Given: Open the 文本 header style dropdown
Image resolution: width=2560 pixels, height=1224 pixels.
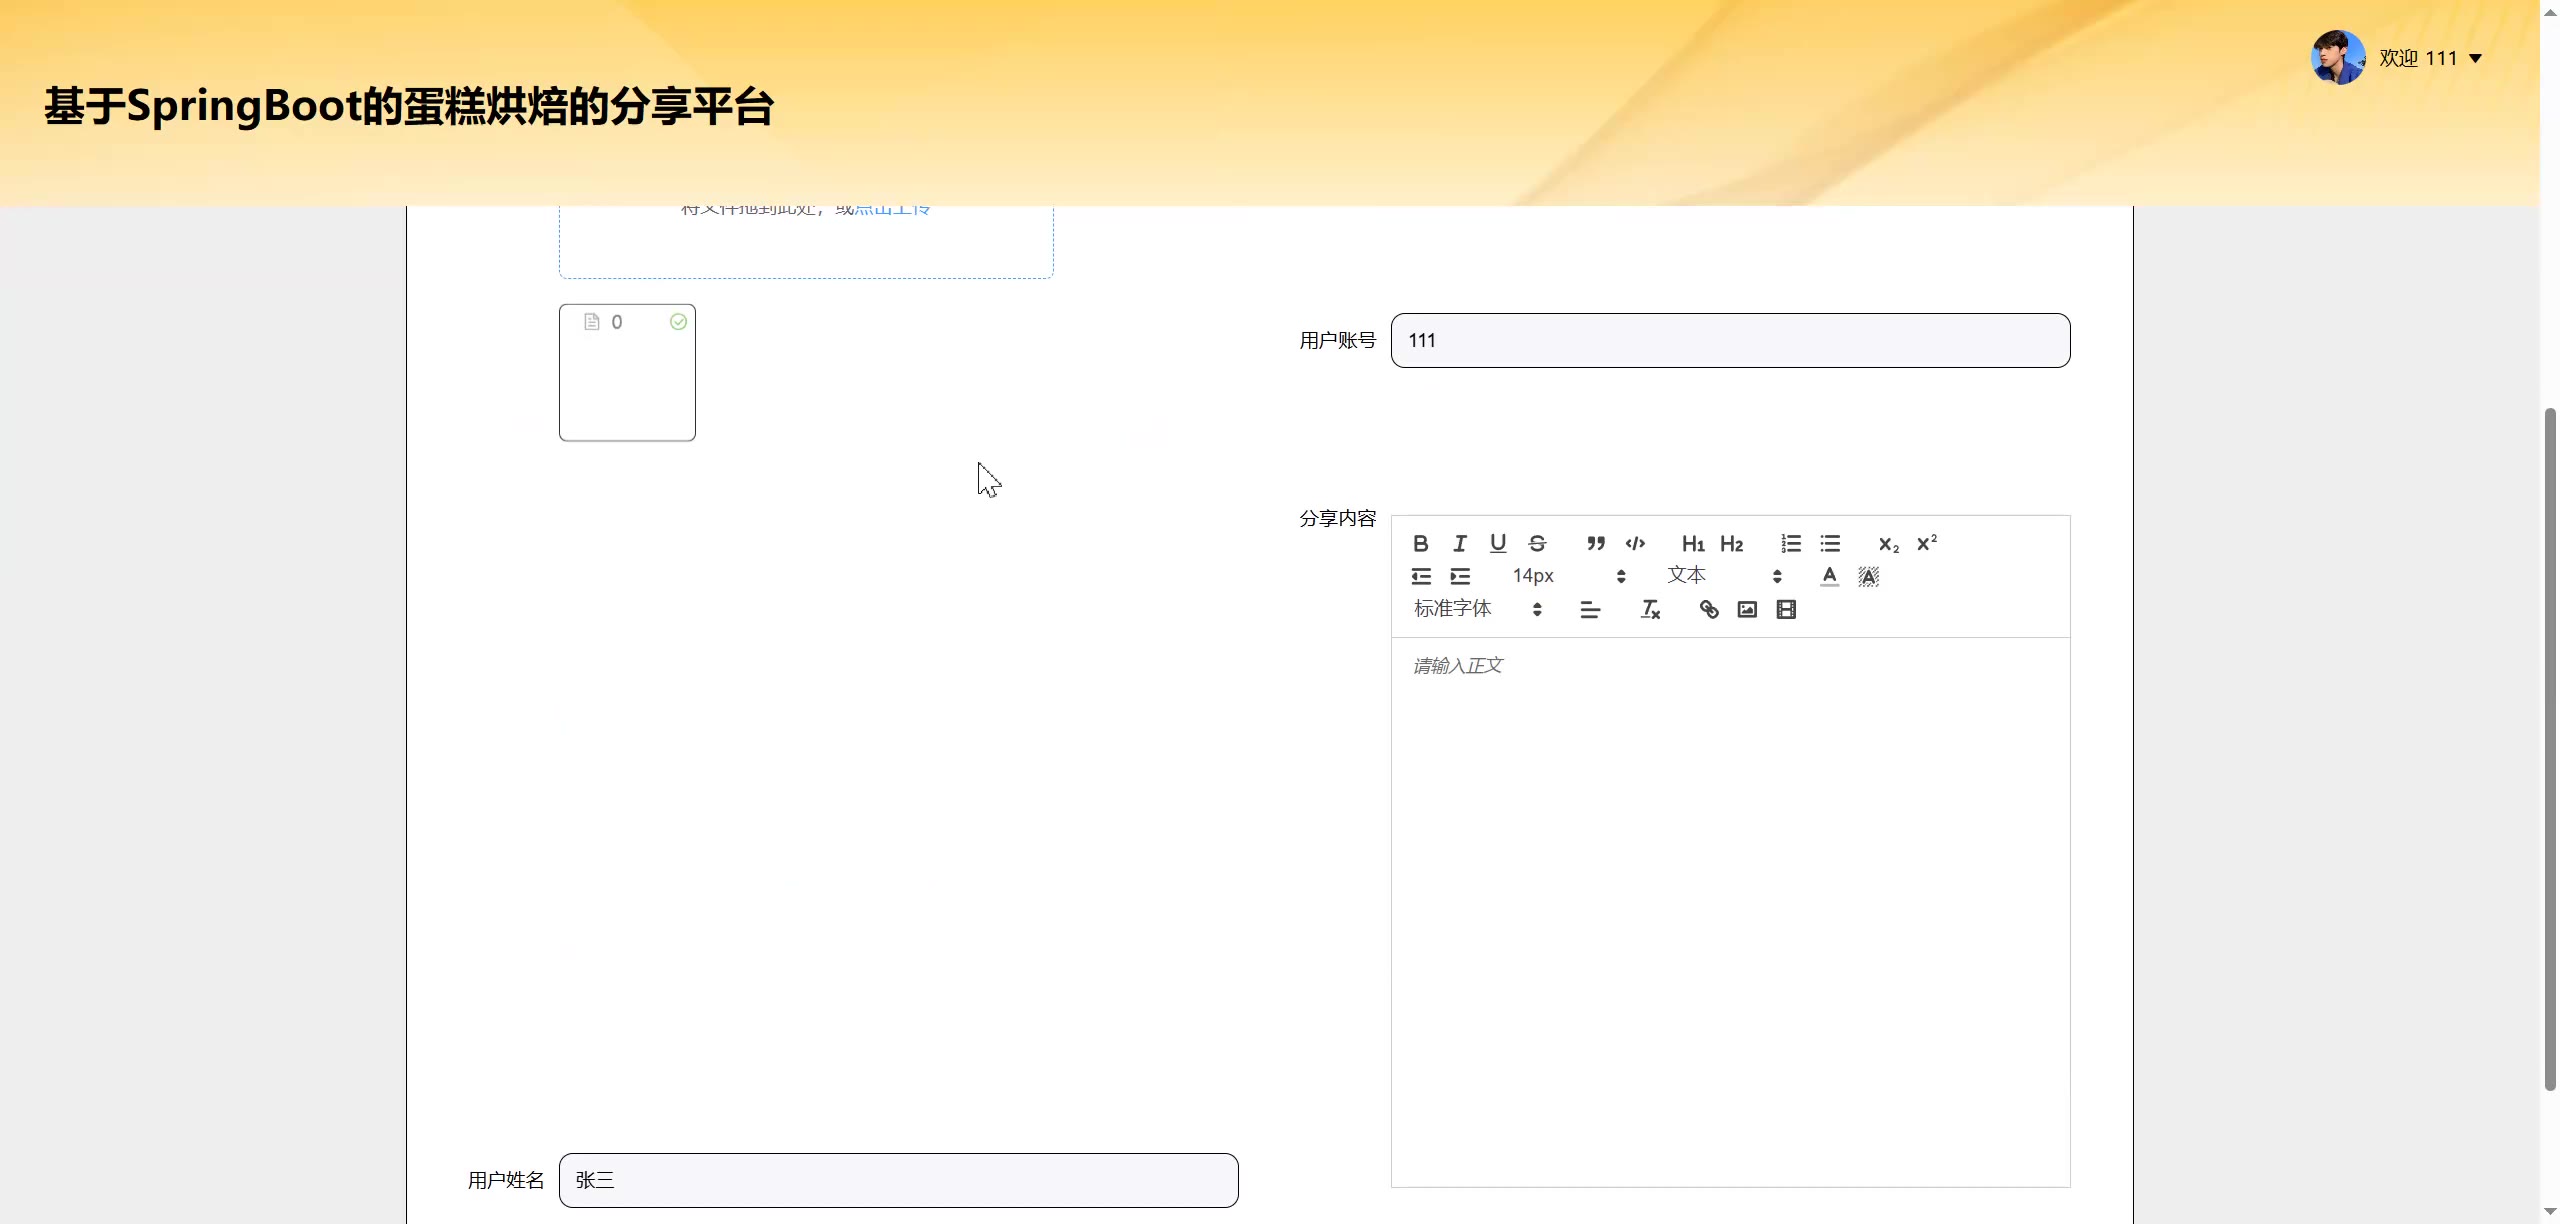Looking at the screenshot, I should (1723, 576).
